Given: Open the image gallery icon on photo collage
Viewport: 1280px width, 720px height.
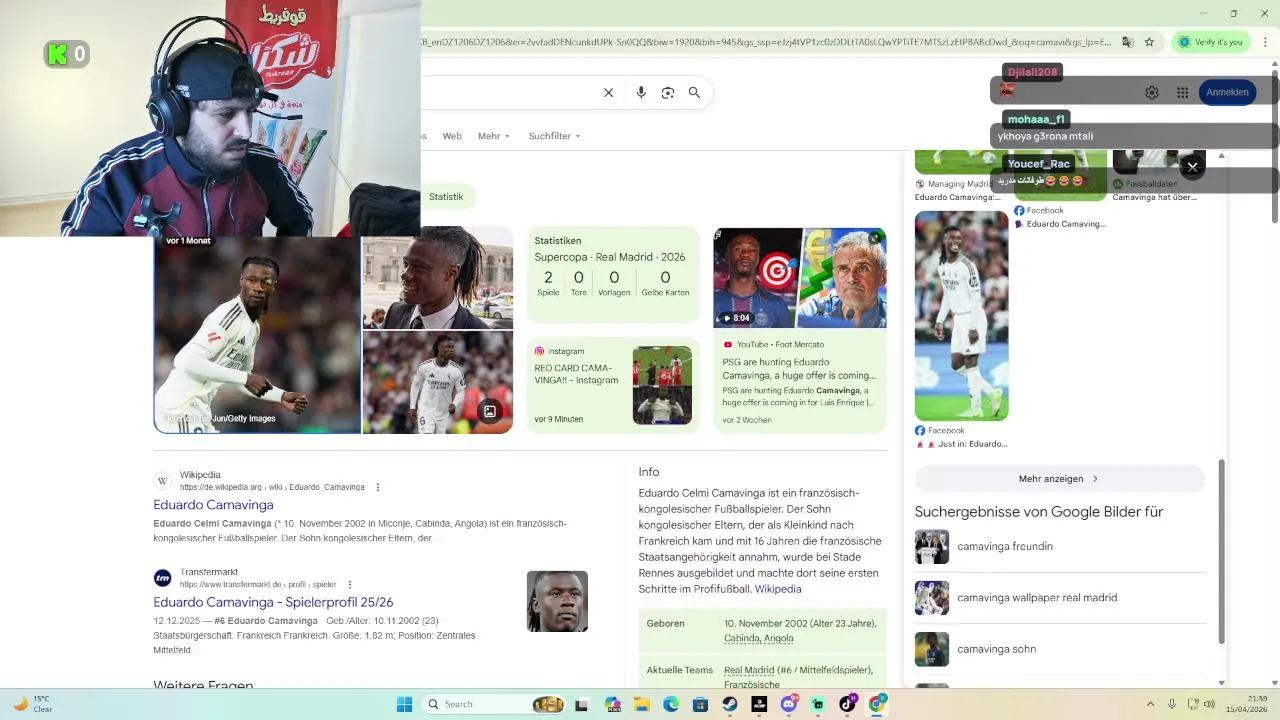Looking at the screenshot, I should (490, 411).
